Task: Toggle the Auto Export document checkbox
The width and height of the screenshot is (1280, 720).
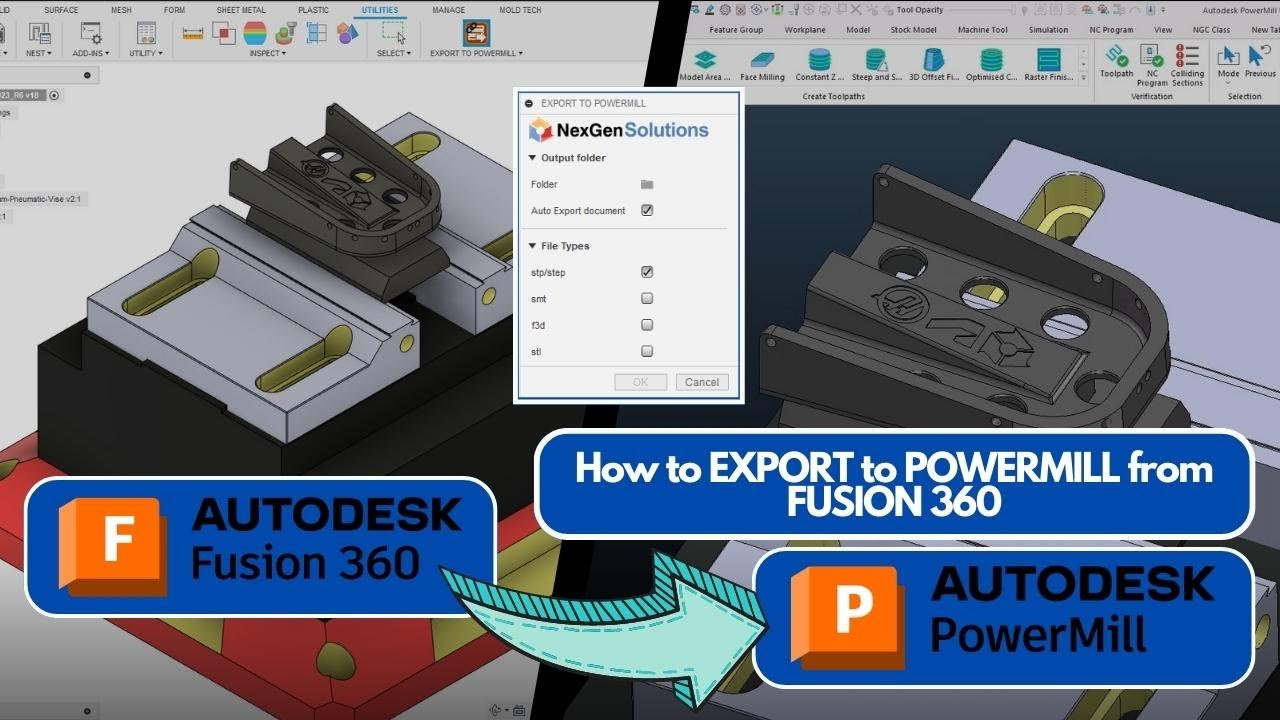Action: (647, 211)
